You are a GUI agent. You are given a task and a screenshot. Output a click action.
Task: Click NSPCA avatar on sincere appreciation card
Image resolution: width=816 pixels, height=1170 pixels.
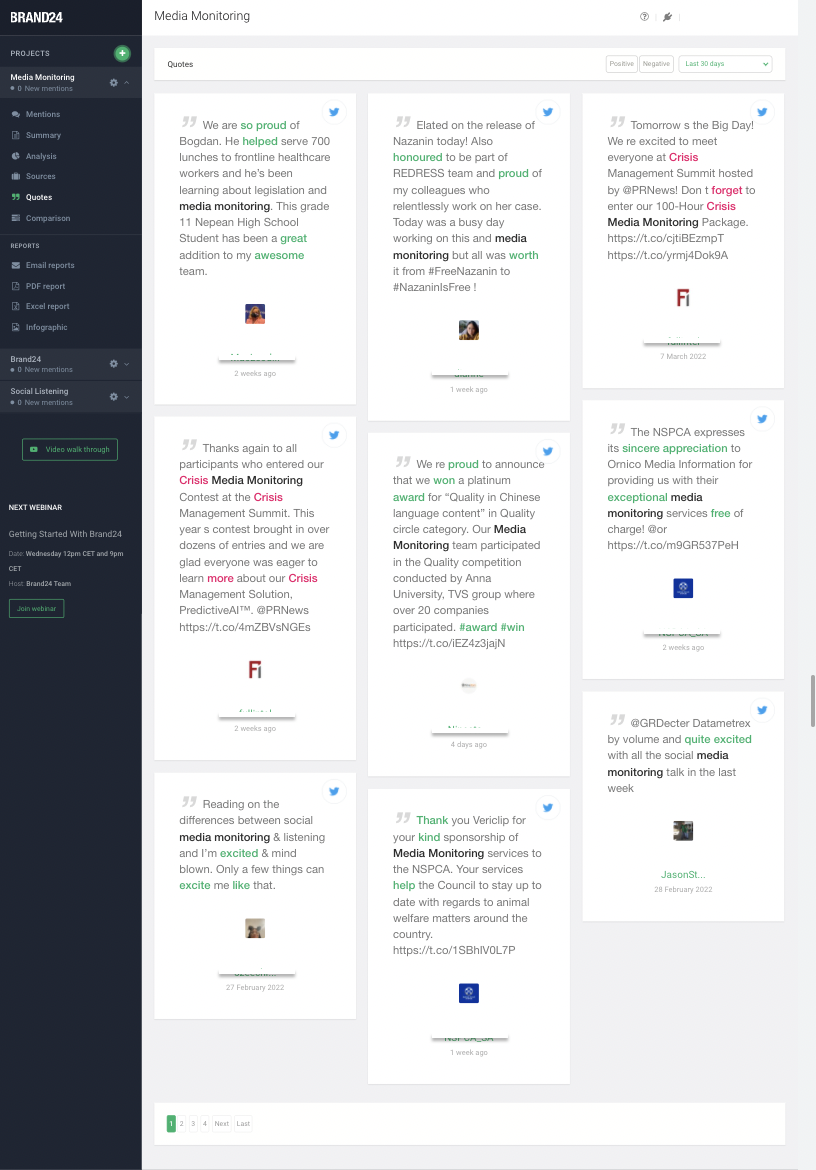[x=682, y=588]
